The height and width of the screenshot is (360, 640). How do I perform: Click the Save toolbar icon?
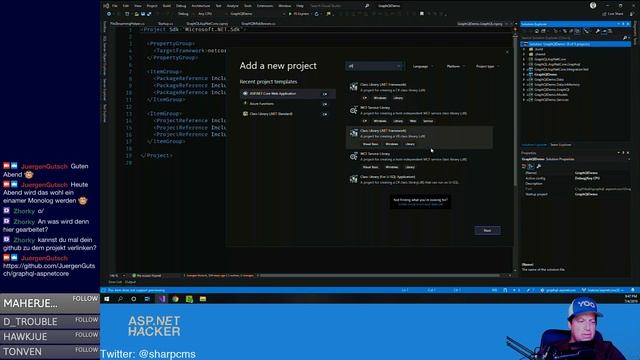pos(143,14)
